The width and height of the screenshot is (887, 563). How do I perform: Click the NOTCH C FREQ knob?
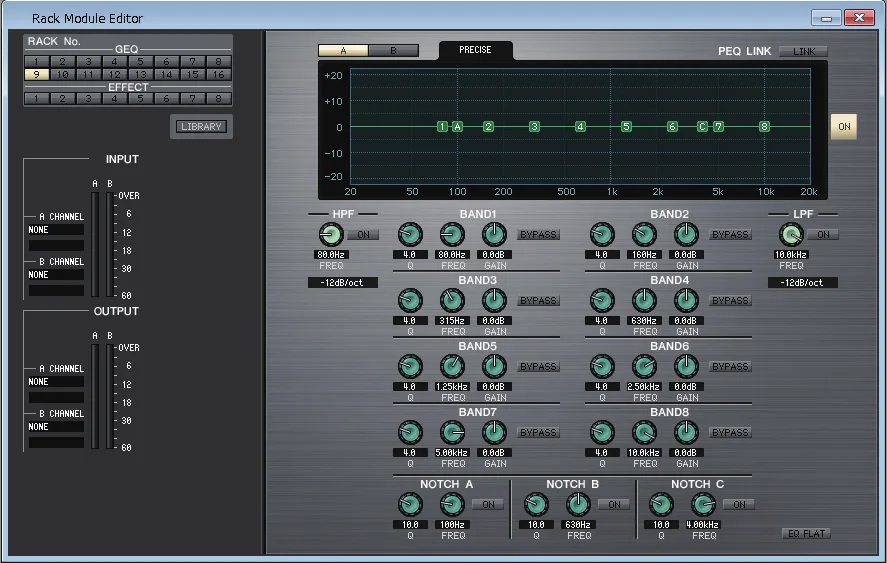703,505
